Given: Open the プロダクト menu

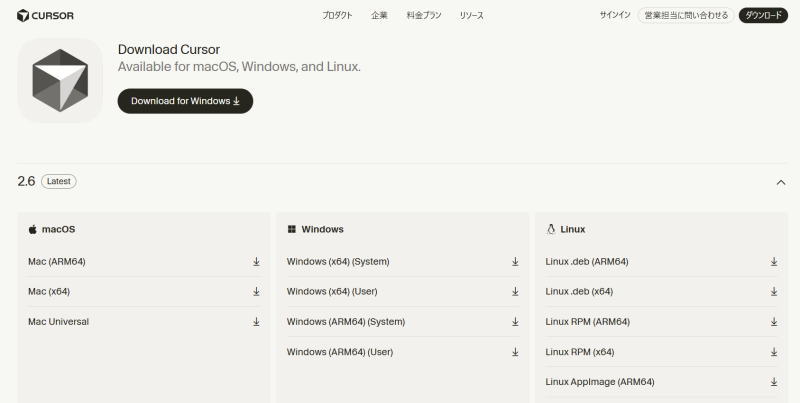Looking at the screenshot, I should 337,15.
